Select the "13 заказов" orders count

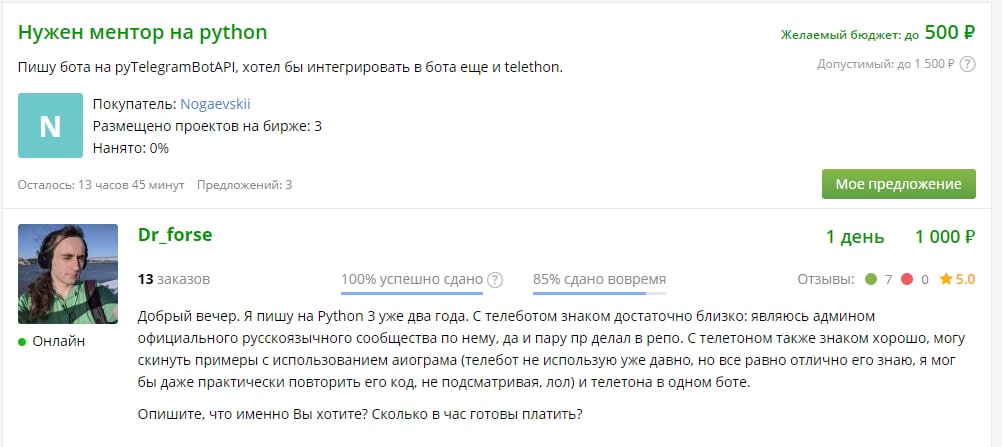pyautogui.click(x=173, y=279)
